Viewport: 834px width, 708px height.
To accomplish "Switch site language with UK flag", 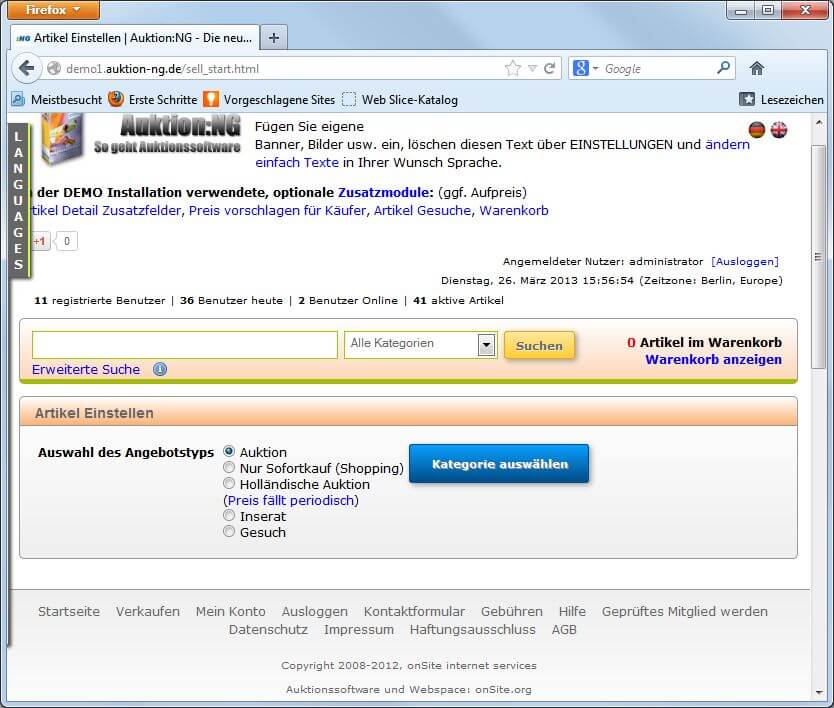I will click(779, 129).
